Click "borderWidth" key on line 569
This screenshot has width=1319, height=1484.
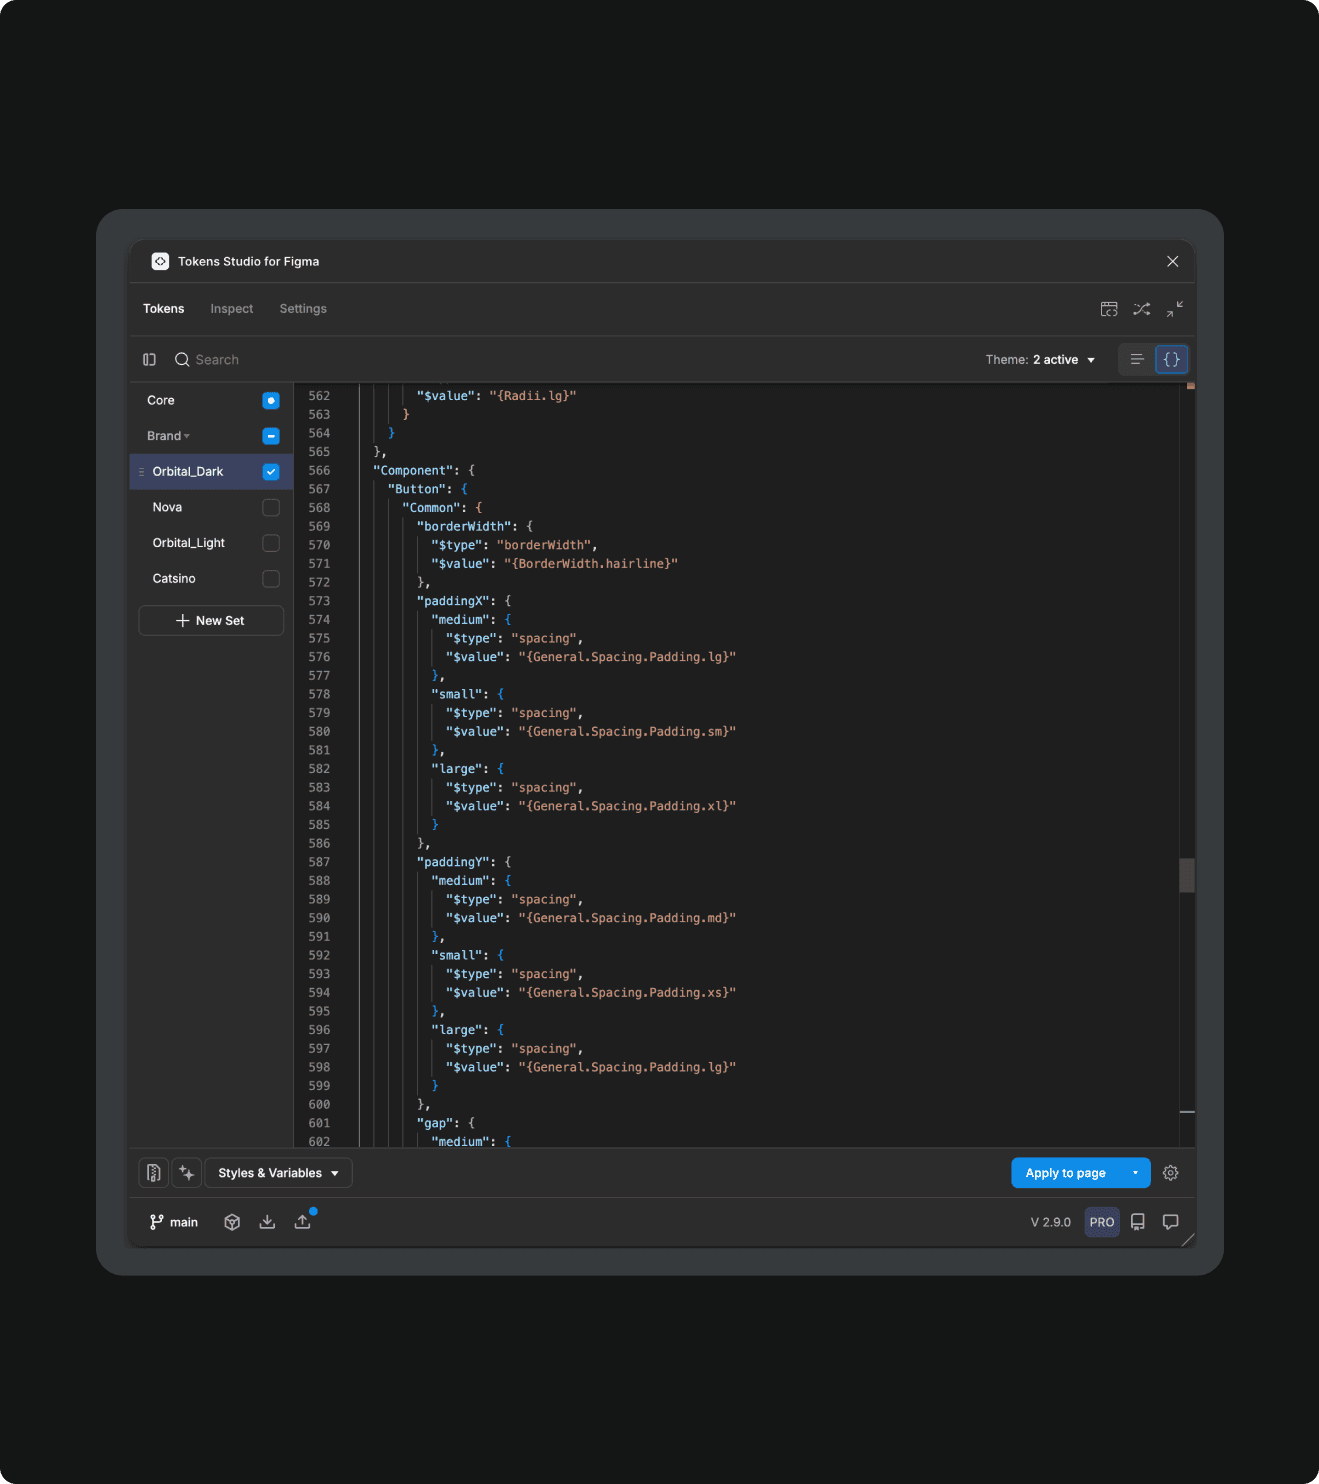[464, 526]
